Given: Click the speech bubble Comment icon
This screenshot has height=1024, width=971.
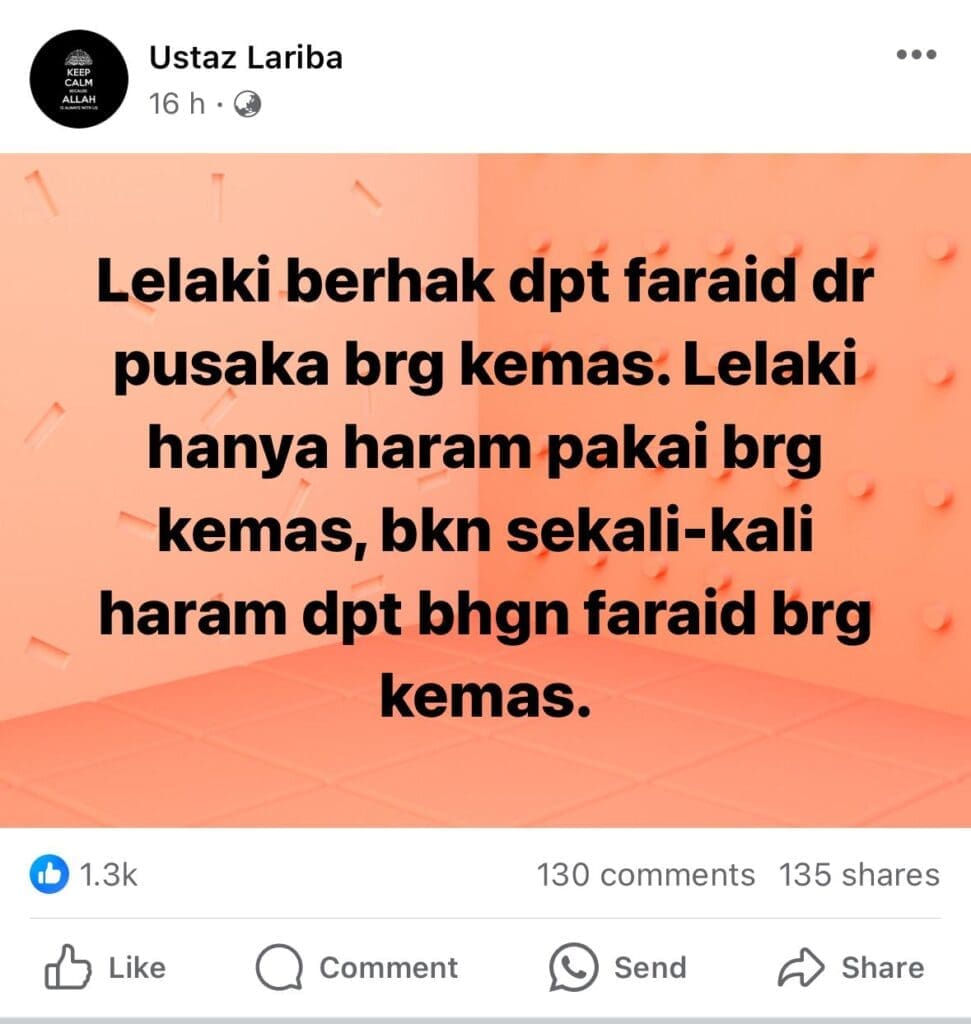Looking at the screenshot, I should point(279,967).
